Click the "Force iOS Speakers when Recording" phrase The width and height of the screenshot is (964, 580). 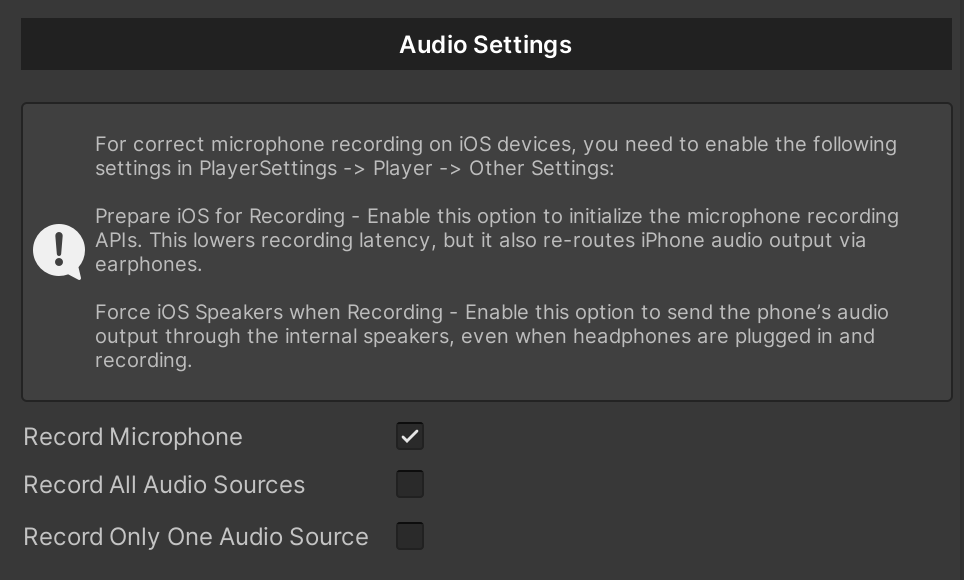(x=269, y=312)
